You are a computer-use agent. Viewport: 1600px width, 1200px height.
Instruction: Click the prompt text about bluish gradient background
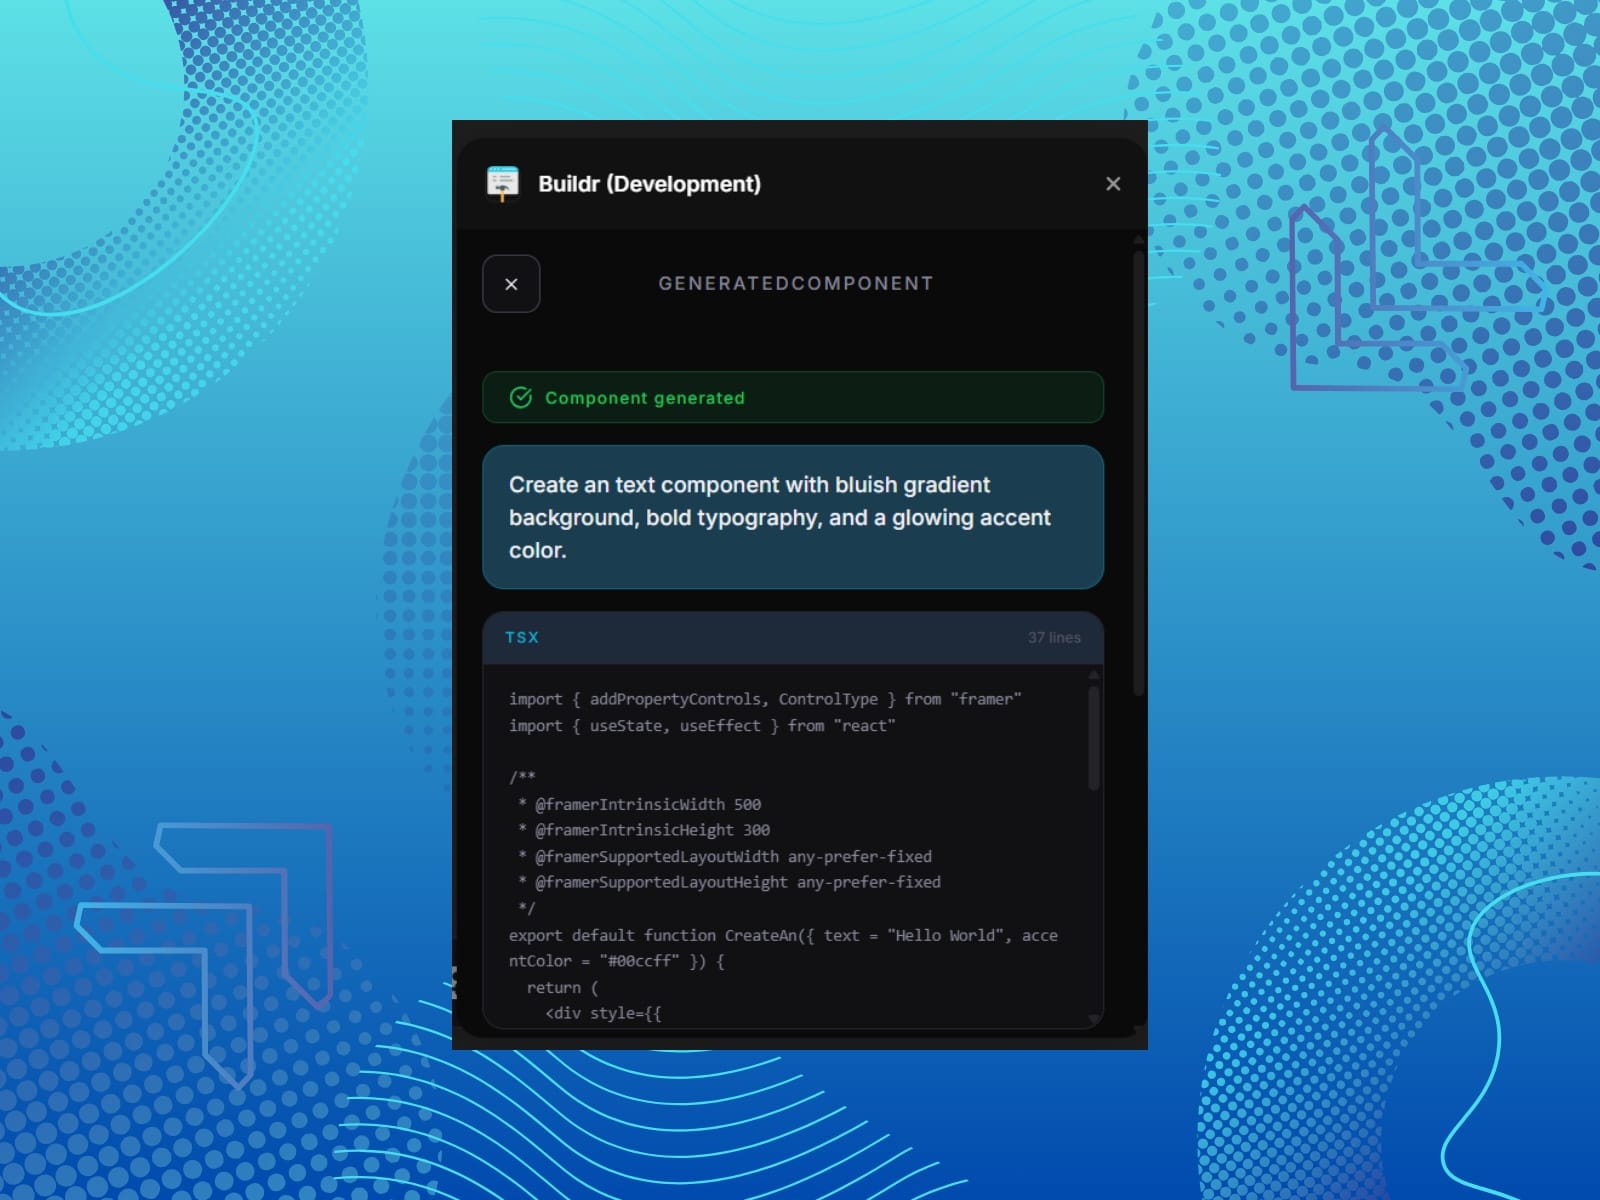click(x=780, y=517)
